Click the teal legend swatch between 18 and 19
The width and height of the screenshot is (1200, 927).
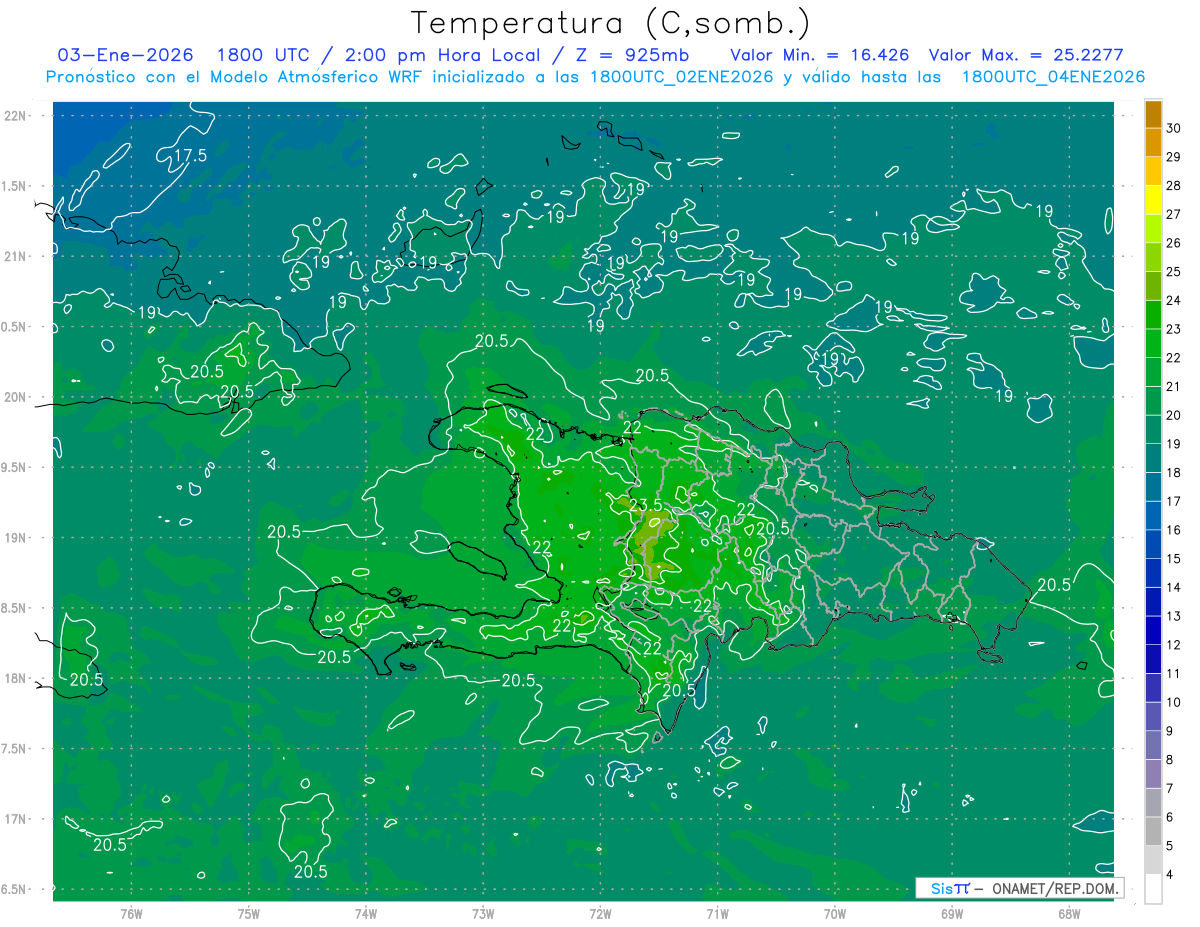(1153, 459)
